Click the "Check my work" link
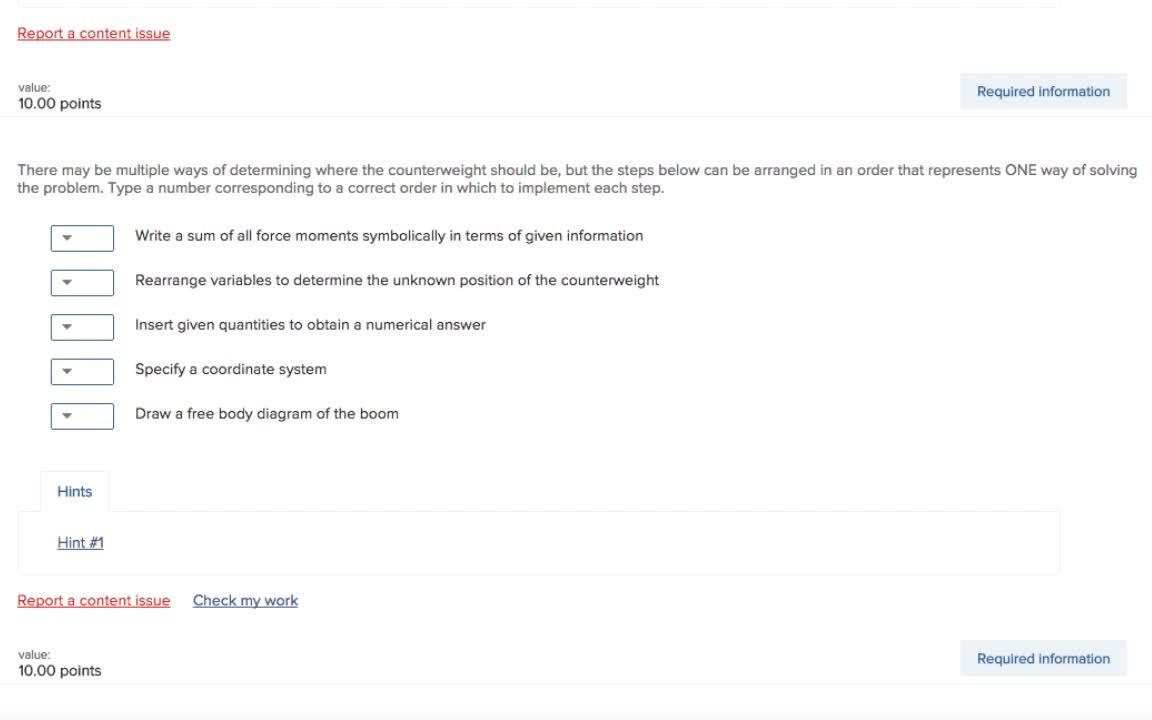The image size is (1152, 720). (245, 601)
